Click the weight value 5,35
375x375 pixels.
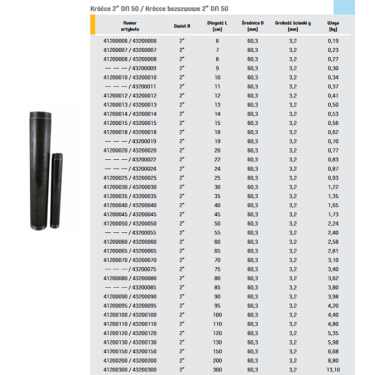(333, 333)
